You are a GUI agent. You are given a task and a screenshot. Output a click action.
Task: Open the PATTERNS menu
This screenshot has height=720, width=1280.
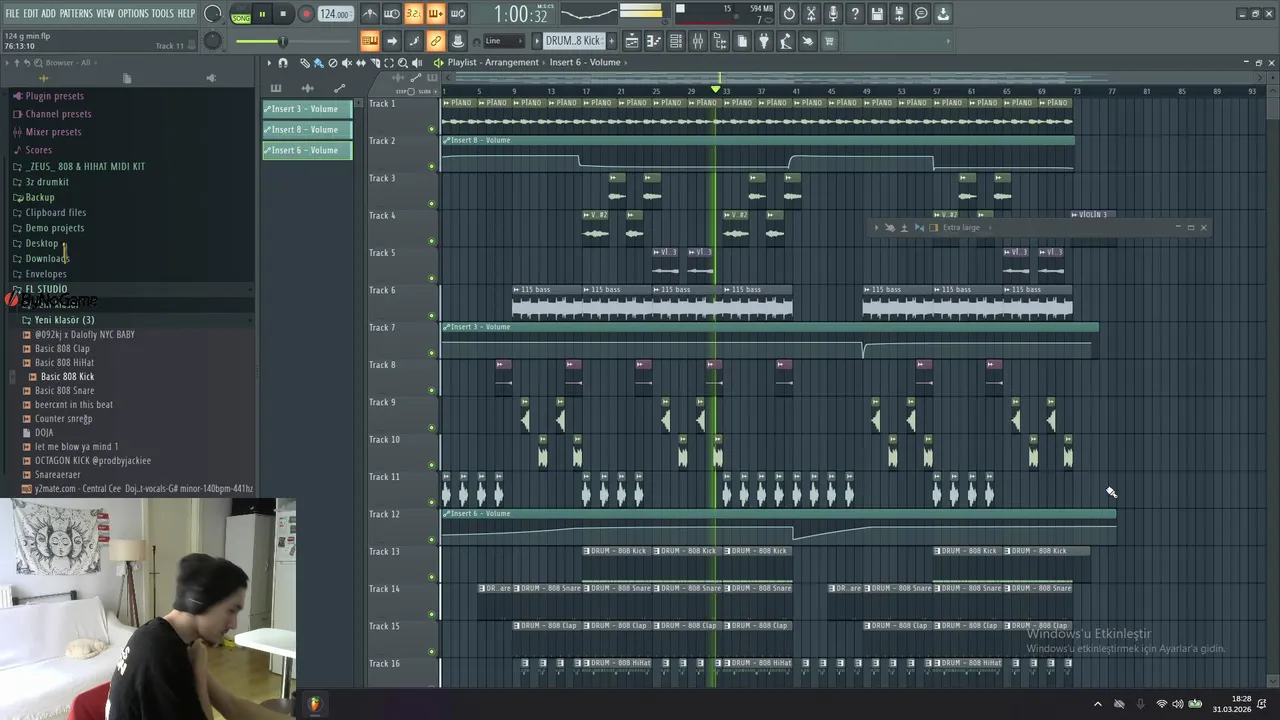(76, 13)
